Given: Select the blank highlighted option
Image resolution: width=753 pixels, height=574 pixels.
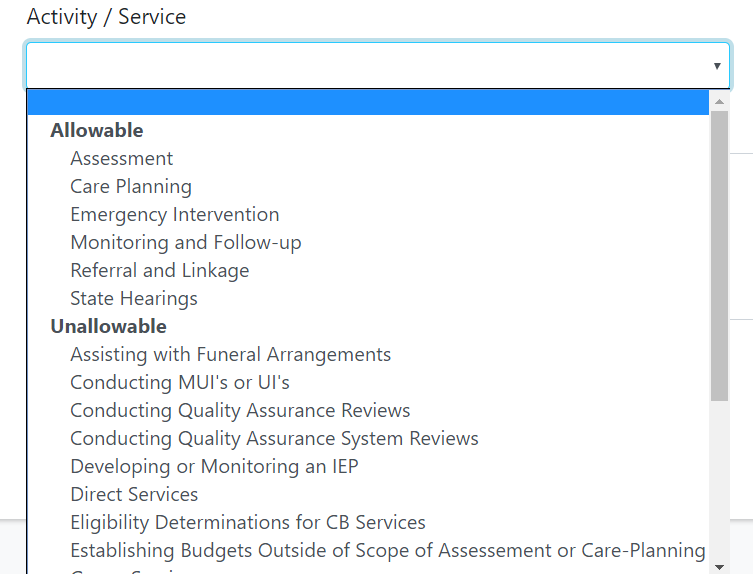Looking at the screenshot, I should click(367, 102).
